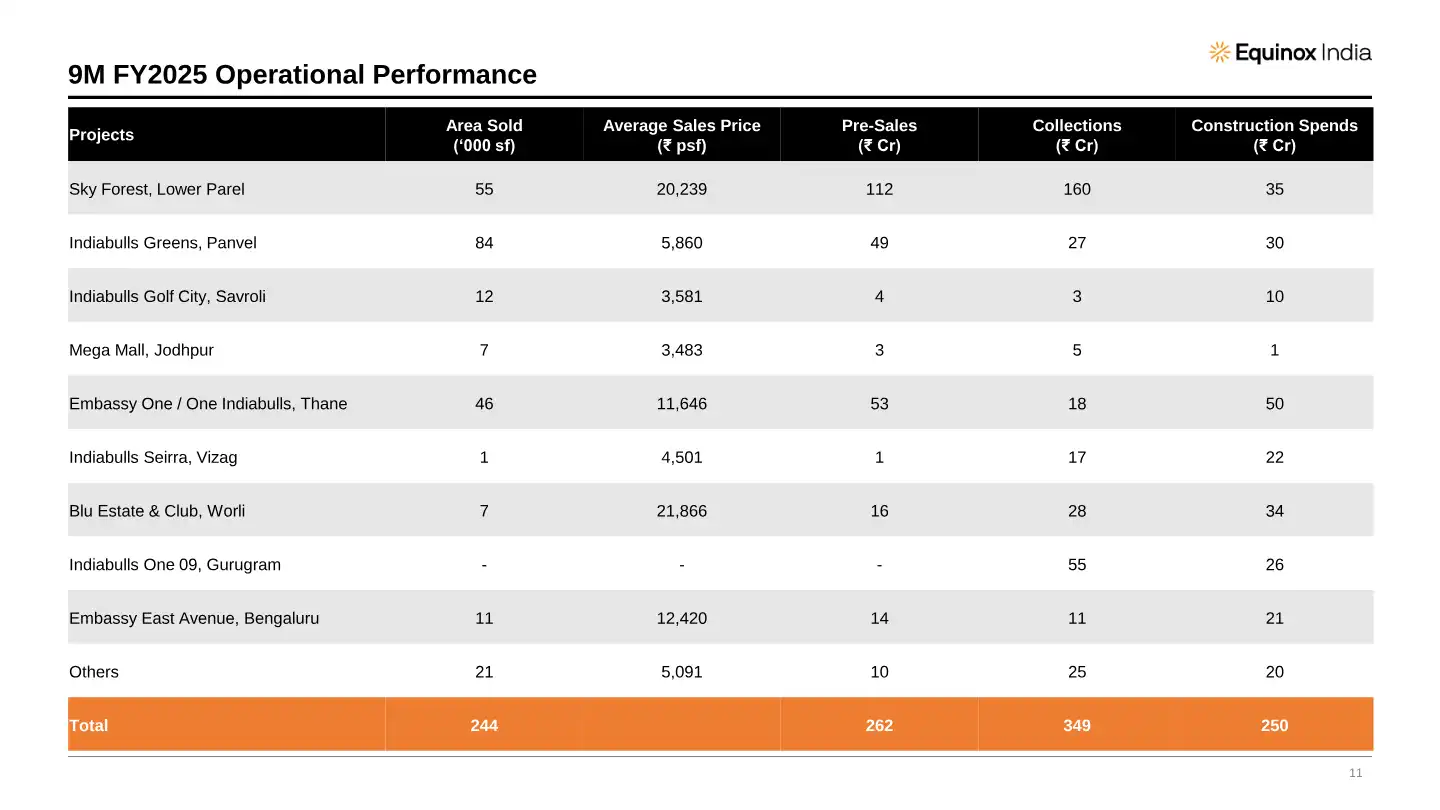Viewport: 1440px width, 810px height.
Task: Select Sky Forest average price 20,239
Action: (x=681, y=189)
